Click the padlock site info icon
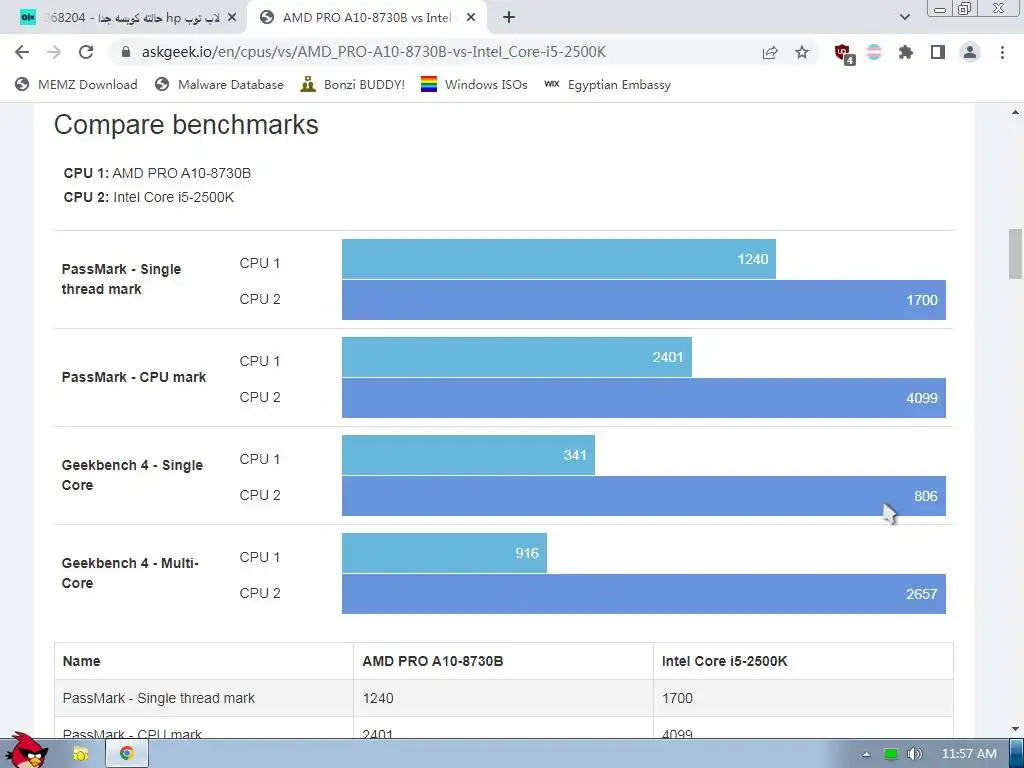The height and width of the screenshot is (768, 1024). (x=126, y=52)
